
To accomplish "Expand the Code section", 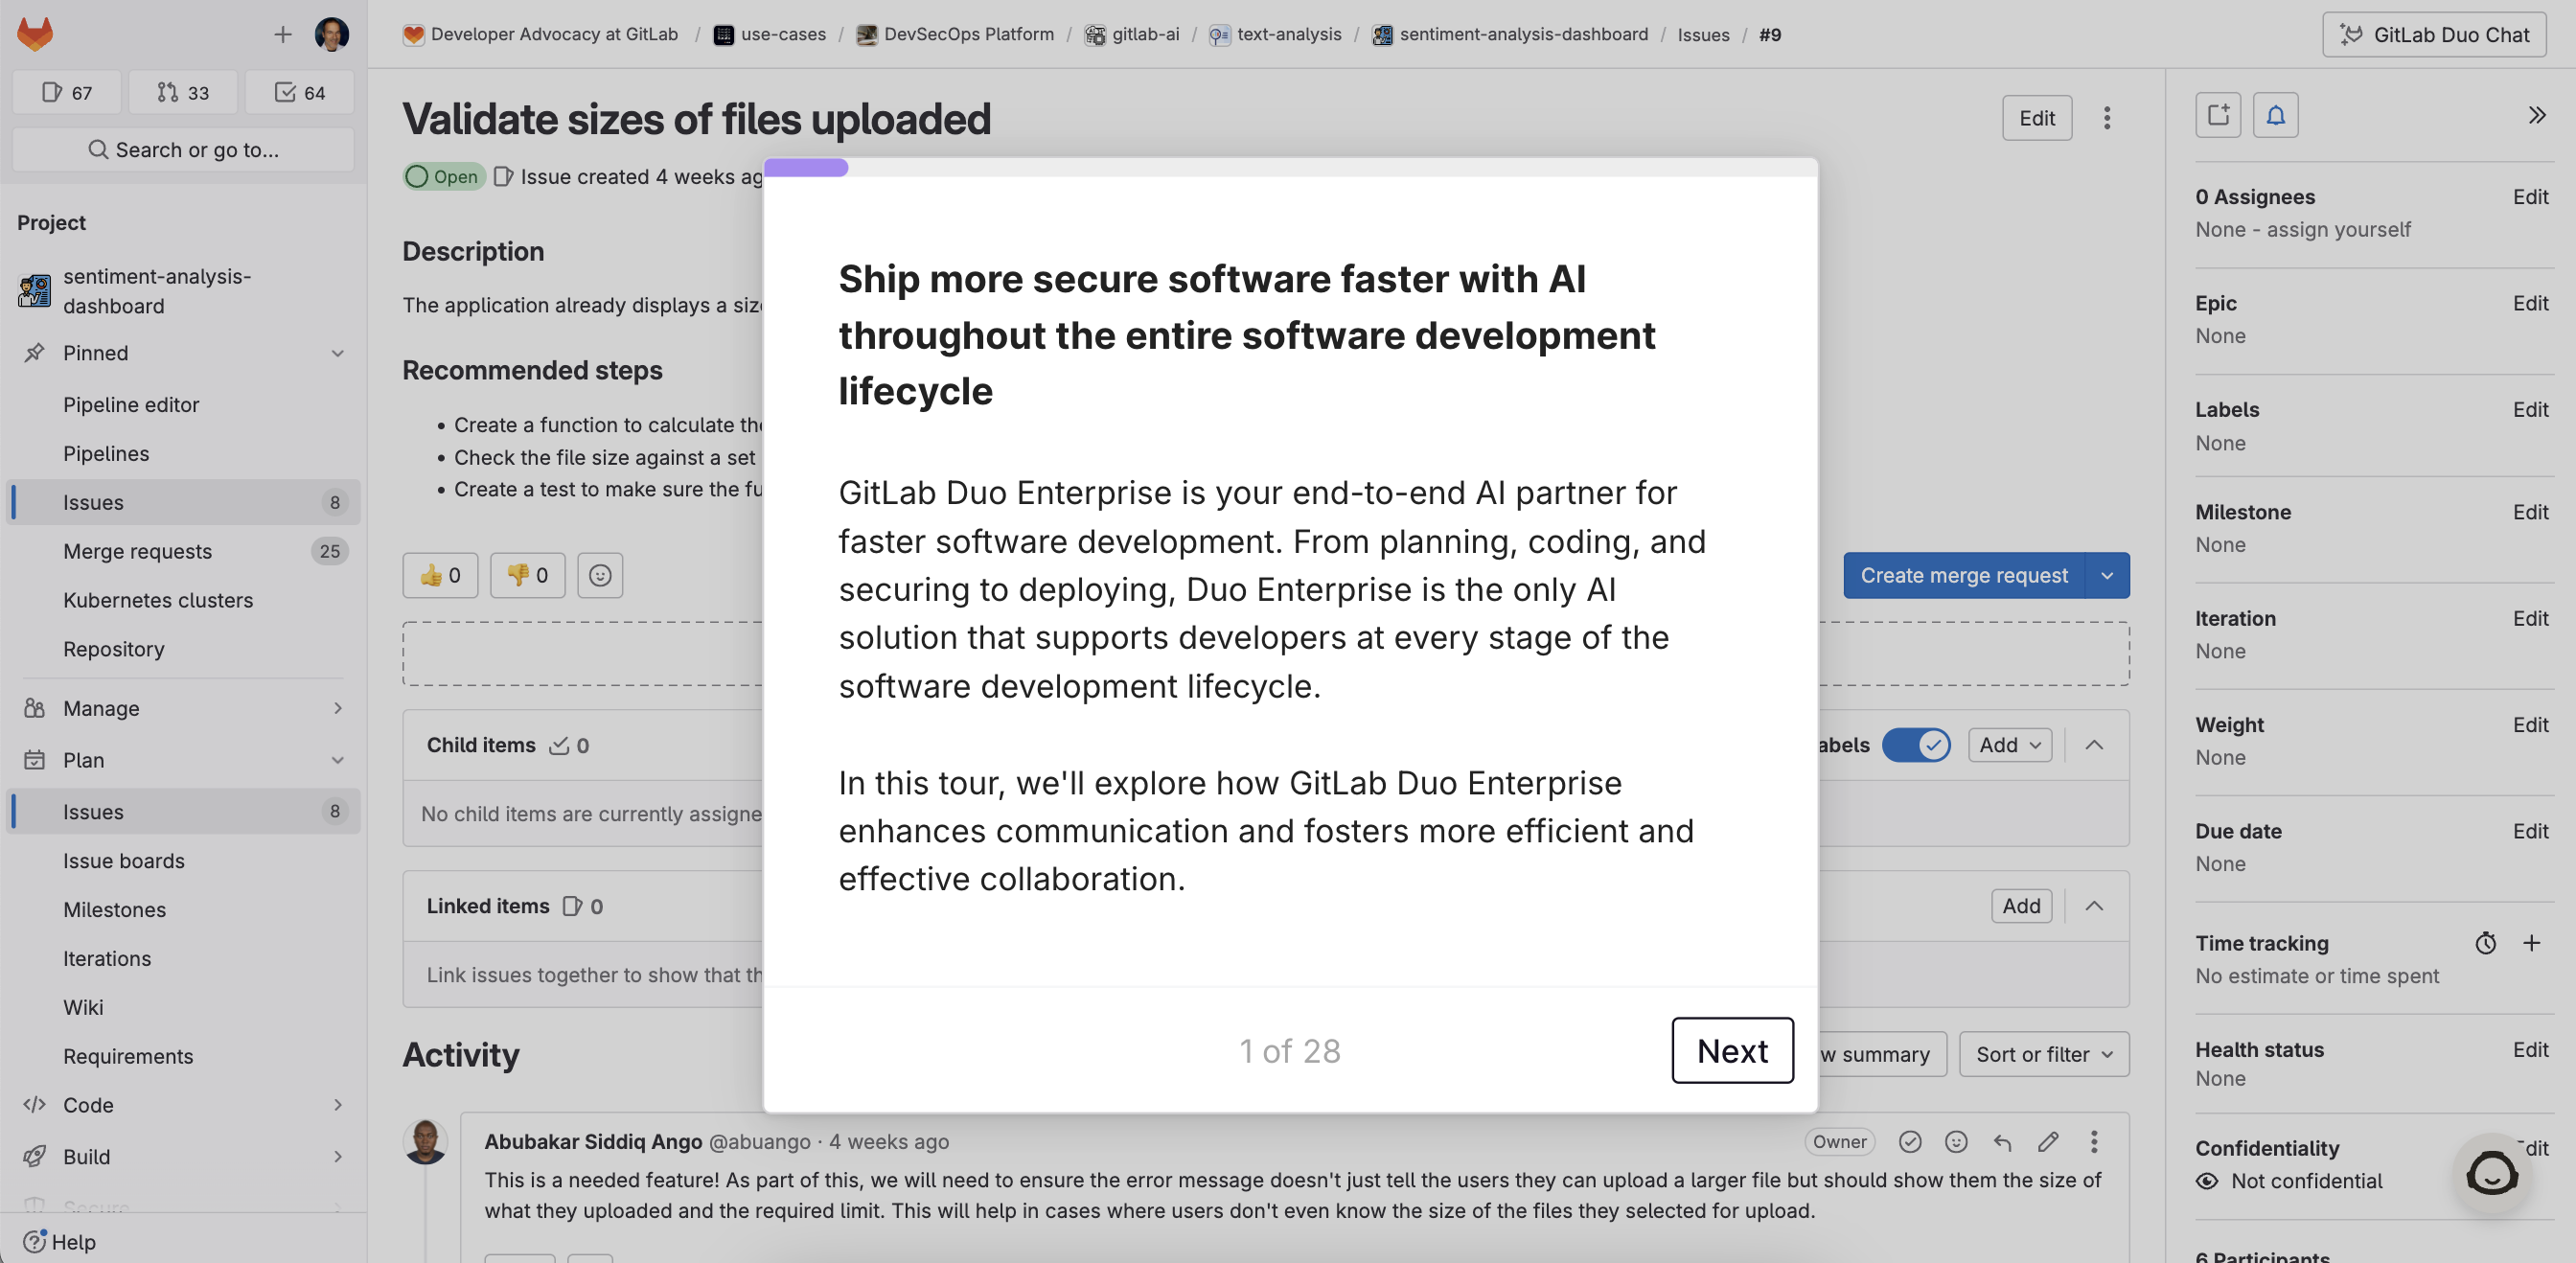I will pyautogui.click(x=183, y=1106).
